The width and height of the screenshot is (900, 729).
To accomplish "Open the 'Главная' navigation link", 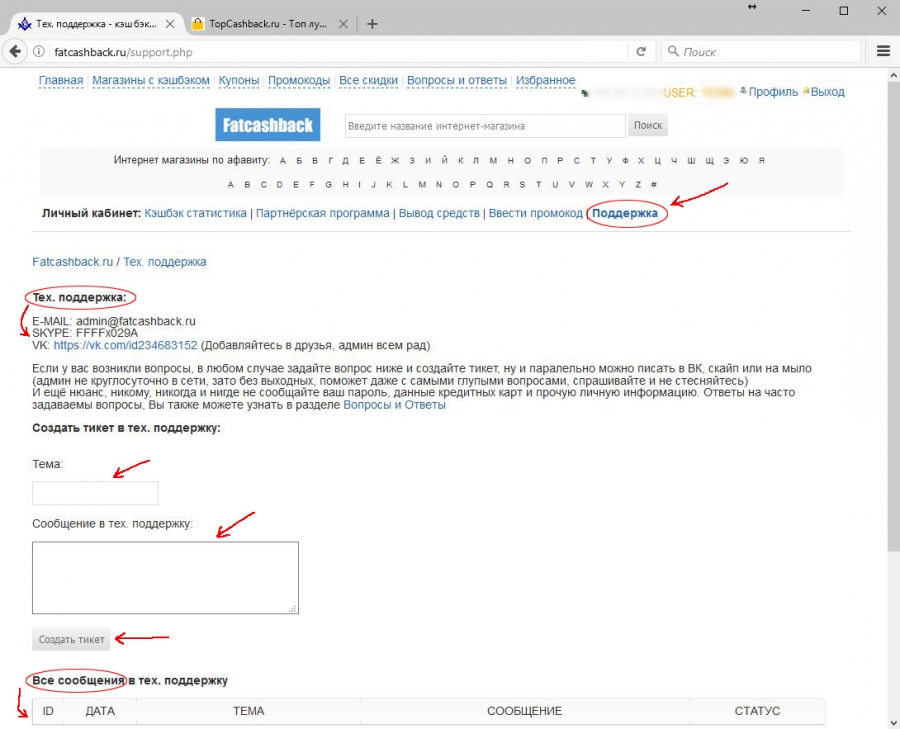I will 61,80.
